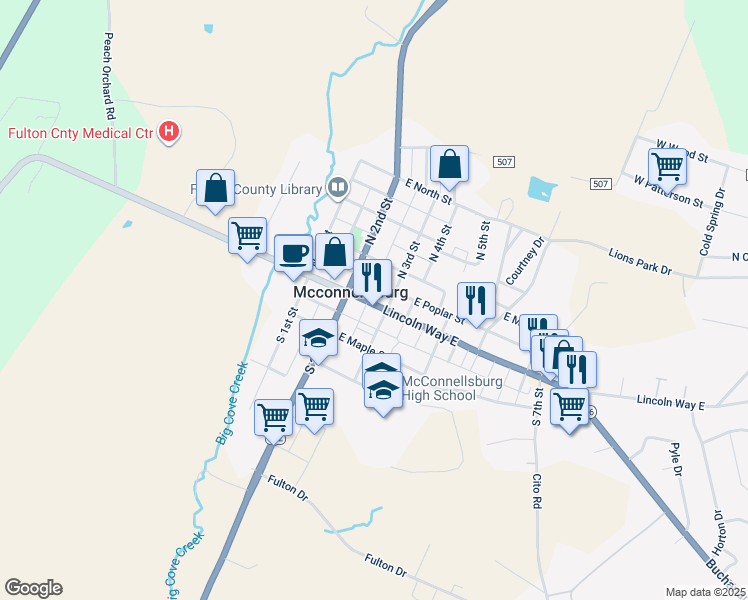Select the rightmost restaurant marker on Lincoln Way E
Image resolution: width=748 pixels, height=600 pixels.
point(577,372)
